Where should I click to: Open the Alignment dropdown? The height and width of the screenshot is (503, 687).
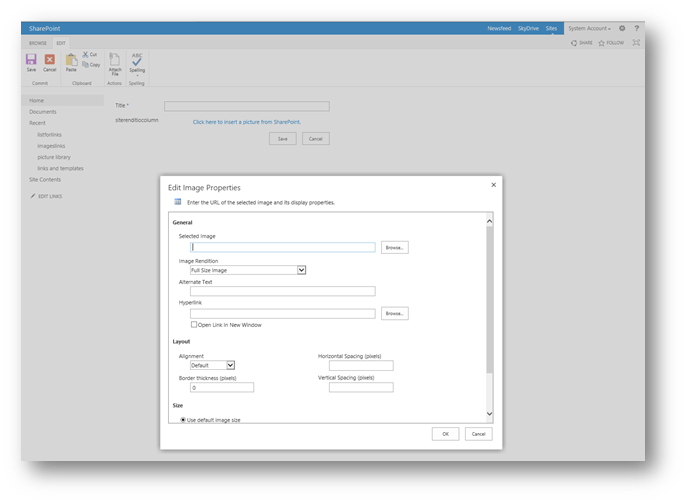230,366
